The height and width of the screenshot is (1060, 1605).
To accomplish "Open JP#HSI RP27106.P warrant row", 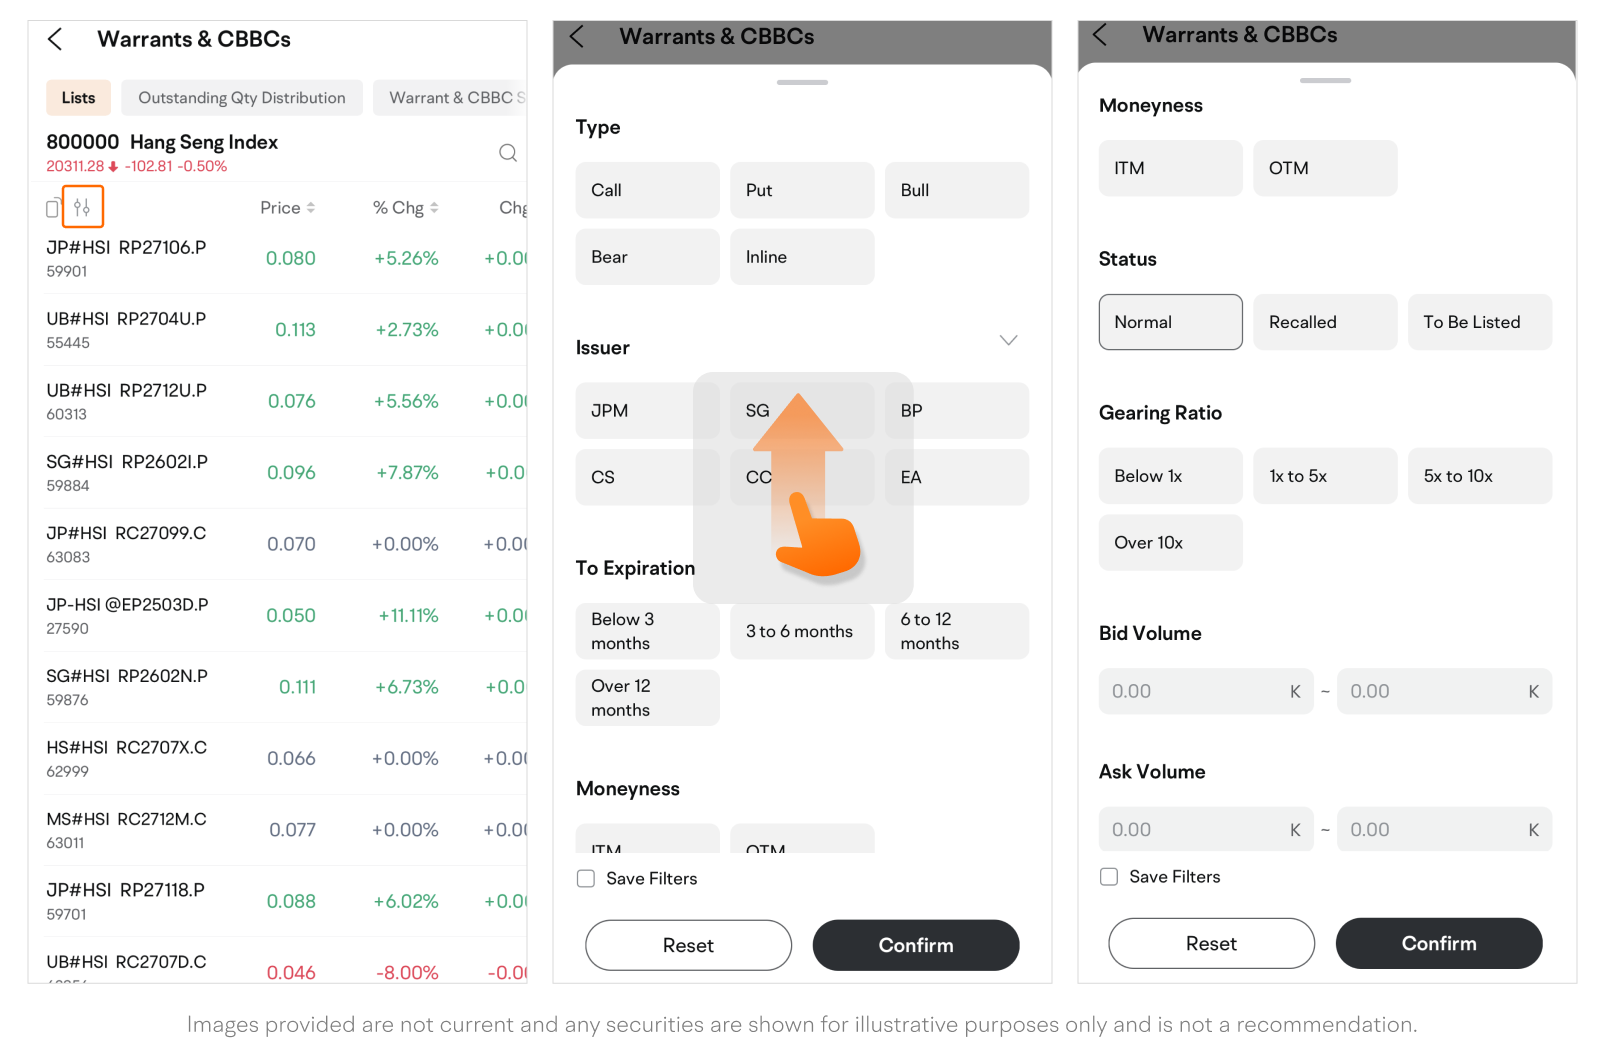I will coord(127,258).
